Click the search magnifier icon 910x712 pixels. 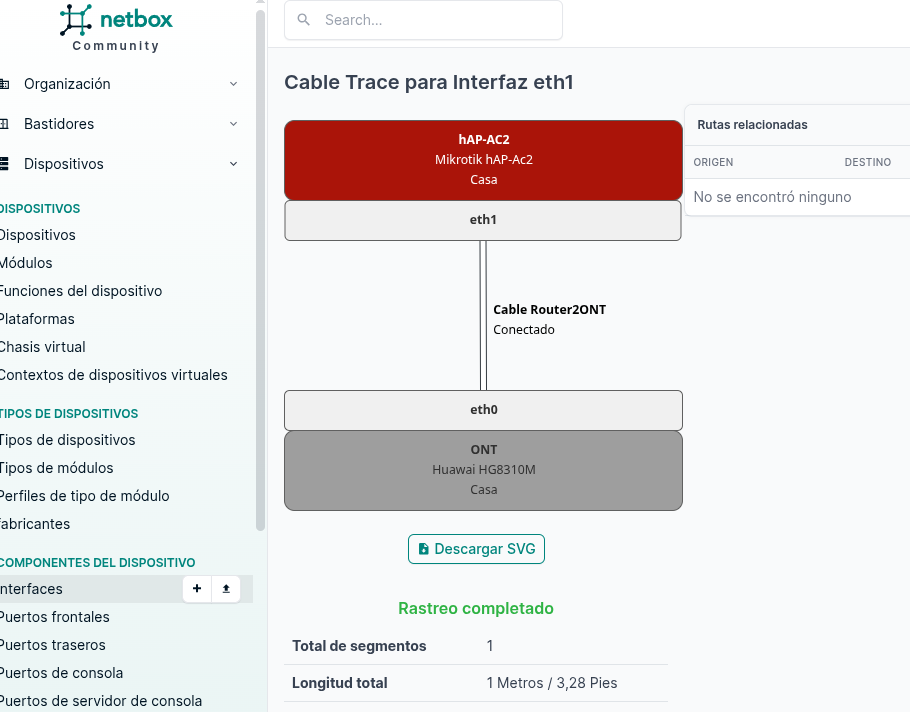pos(304,20)
